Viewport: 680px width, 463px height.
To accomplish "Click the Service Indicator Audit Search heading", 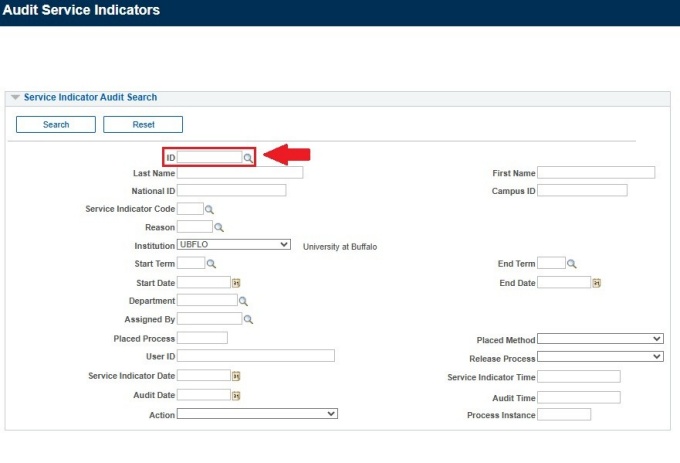I will [90, 97].
